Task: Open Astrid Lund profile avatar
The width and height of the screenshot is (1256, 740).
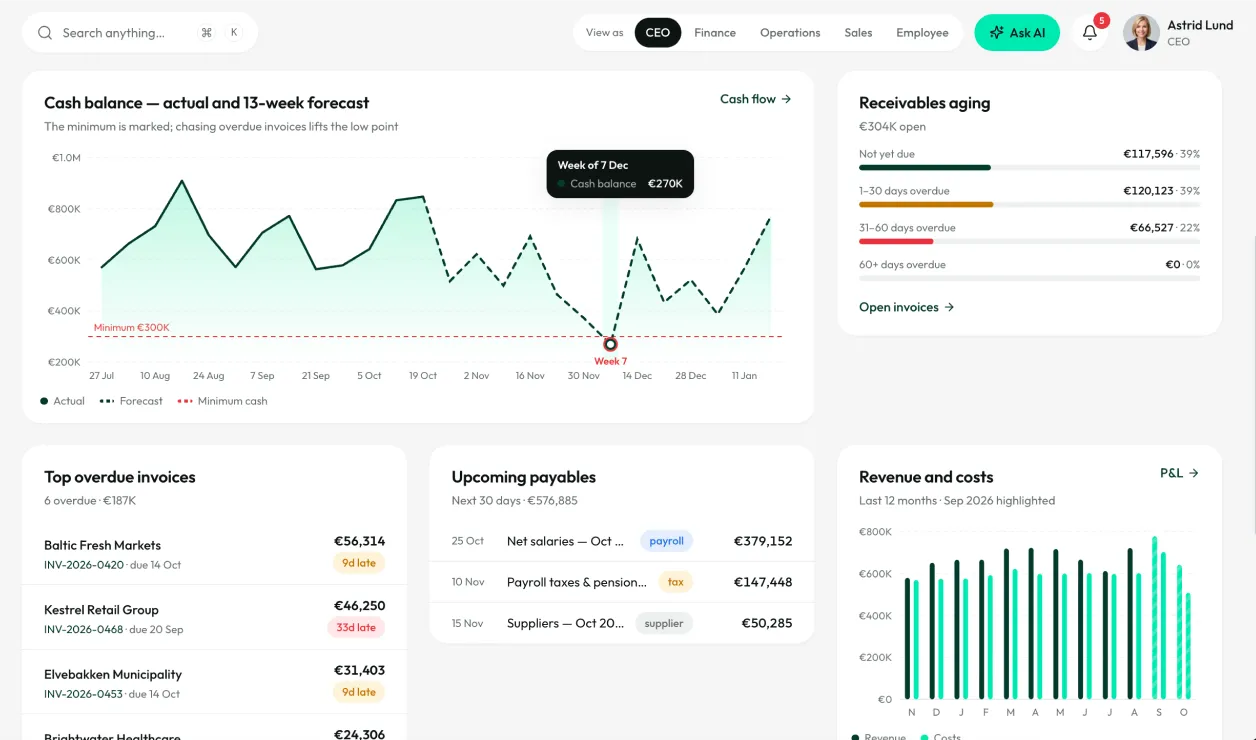Action: coord(1141,33)
